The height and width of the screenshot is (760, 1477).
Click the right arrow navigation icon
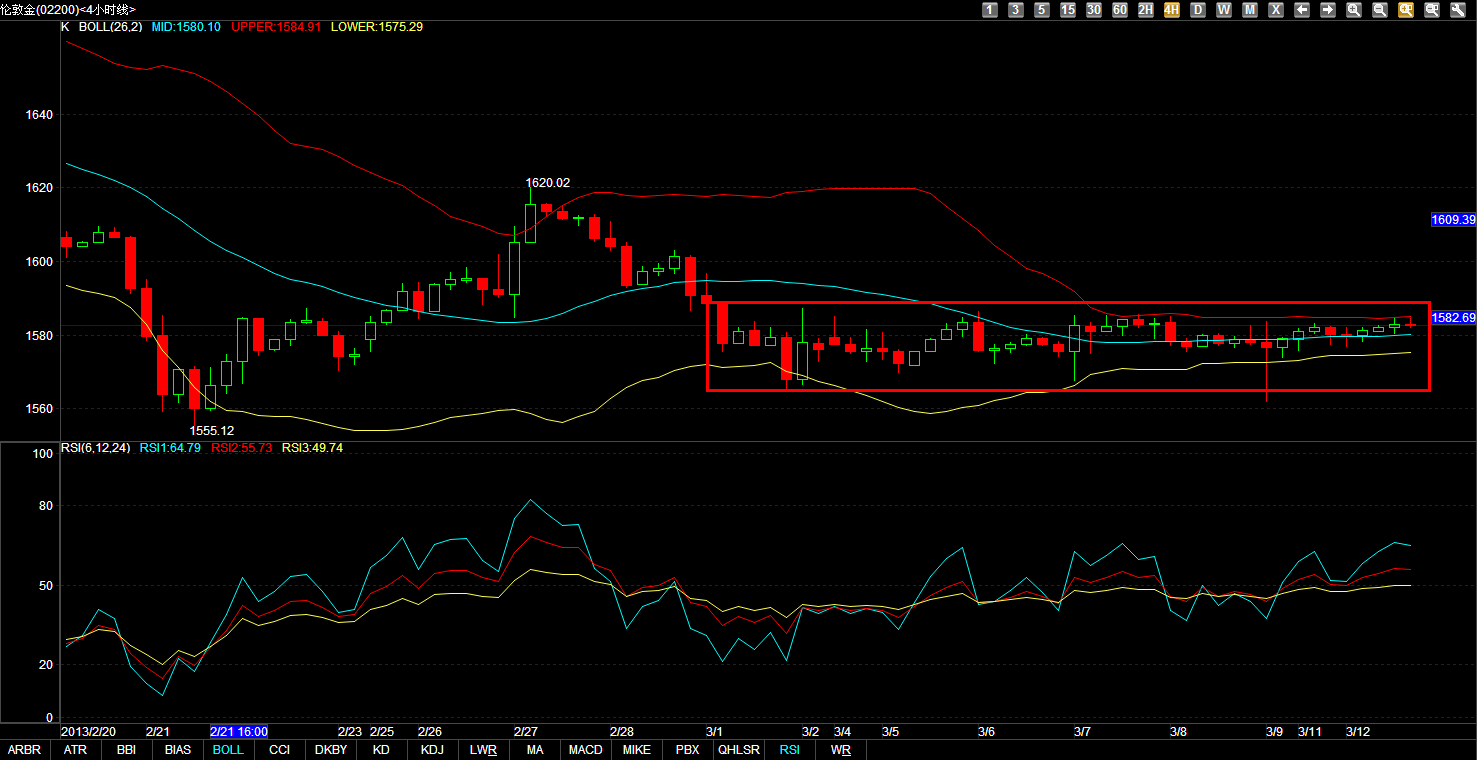[x=1328, y=10]
